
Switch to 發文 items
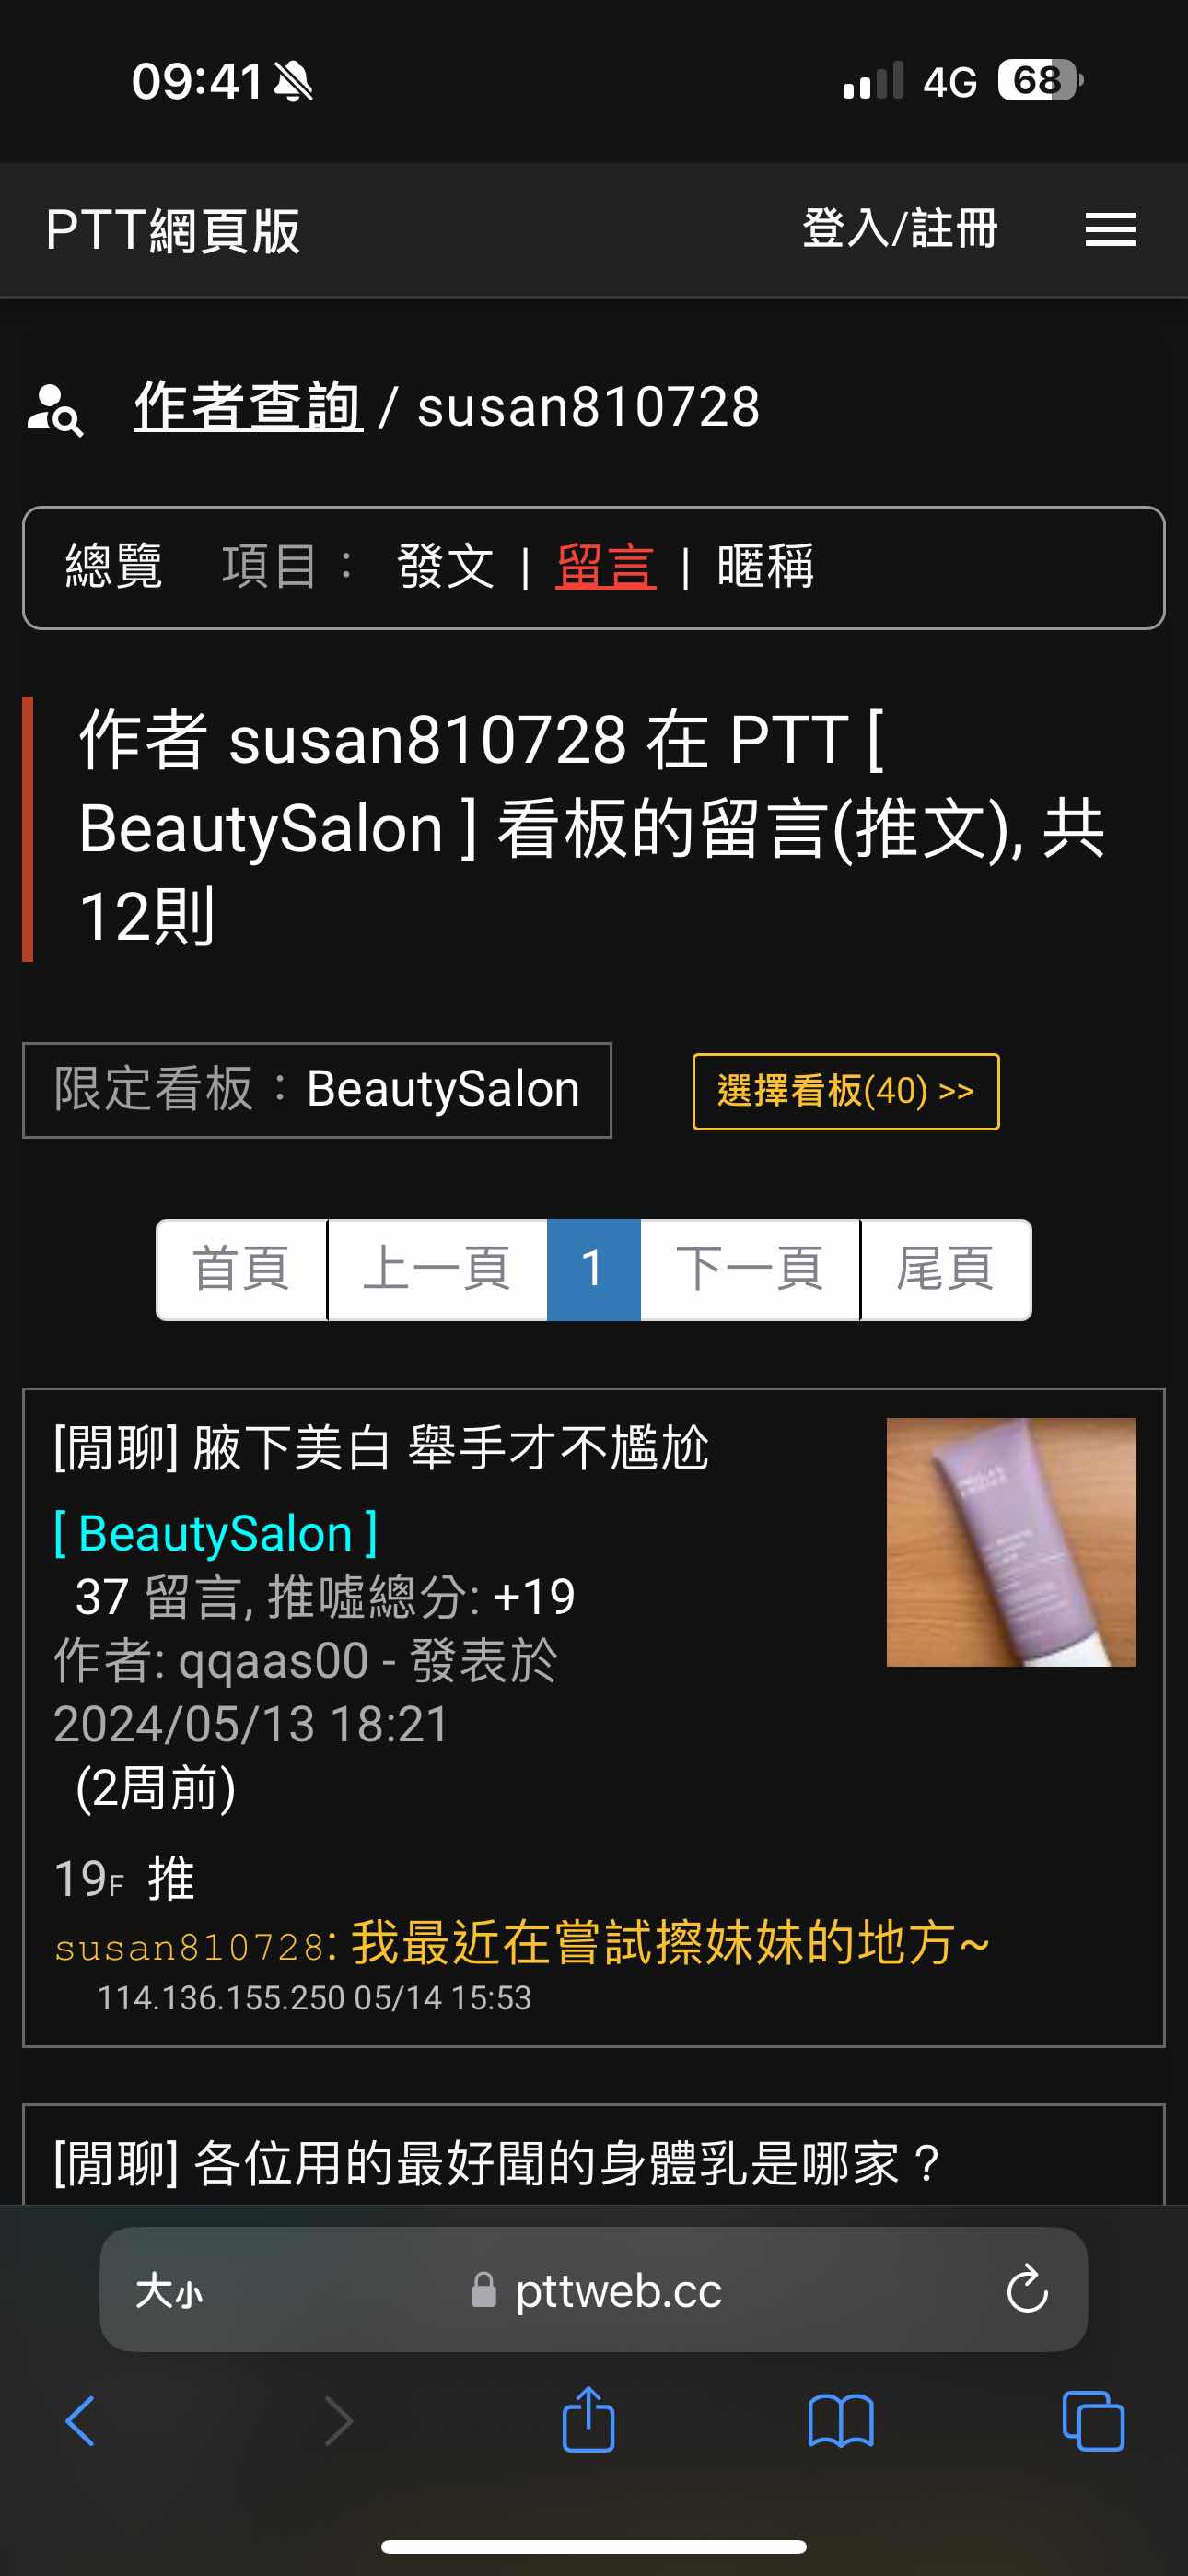click(446, 567)
